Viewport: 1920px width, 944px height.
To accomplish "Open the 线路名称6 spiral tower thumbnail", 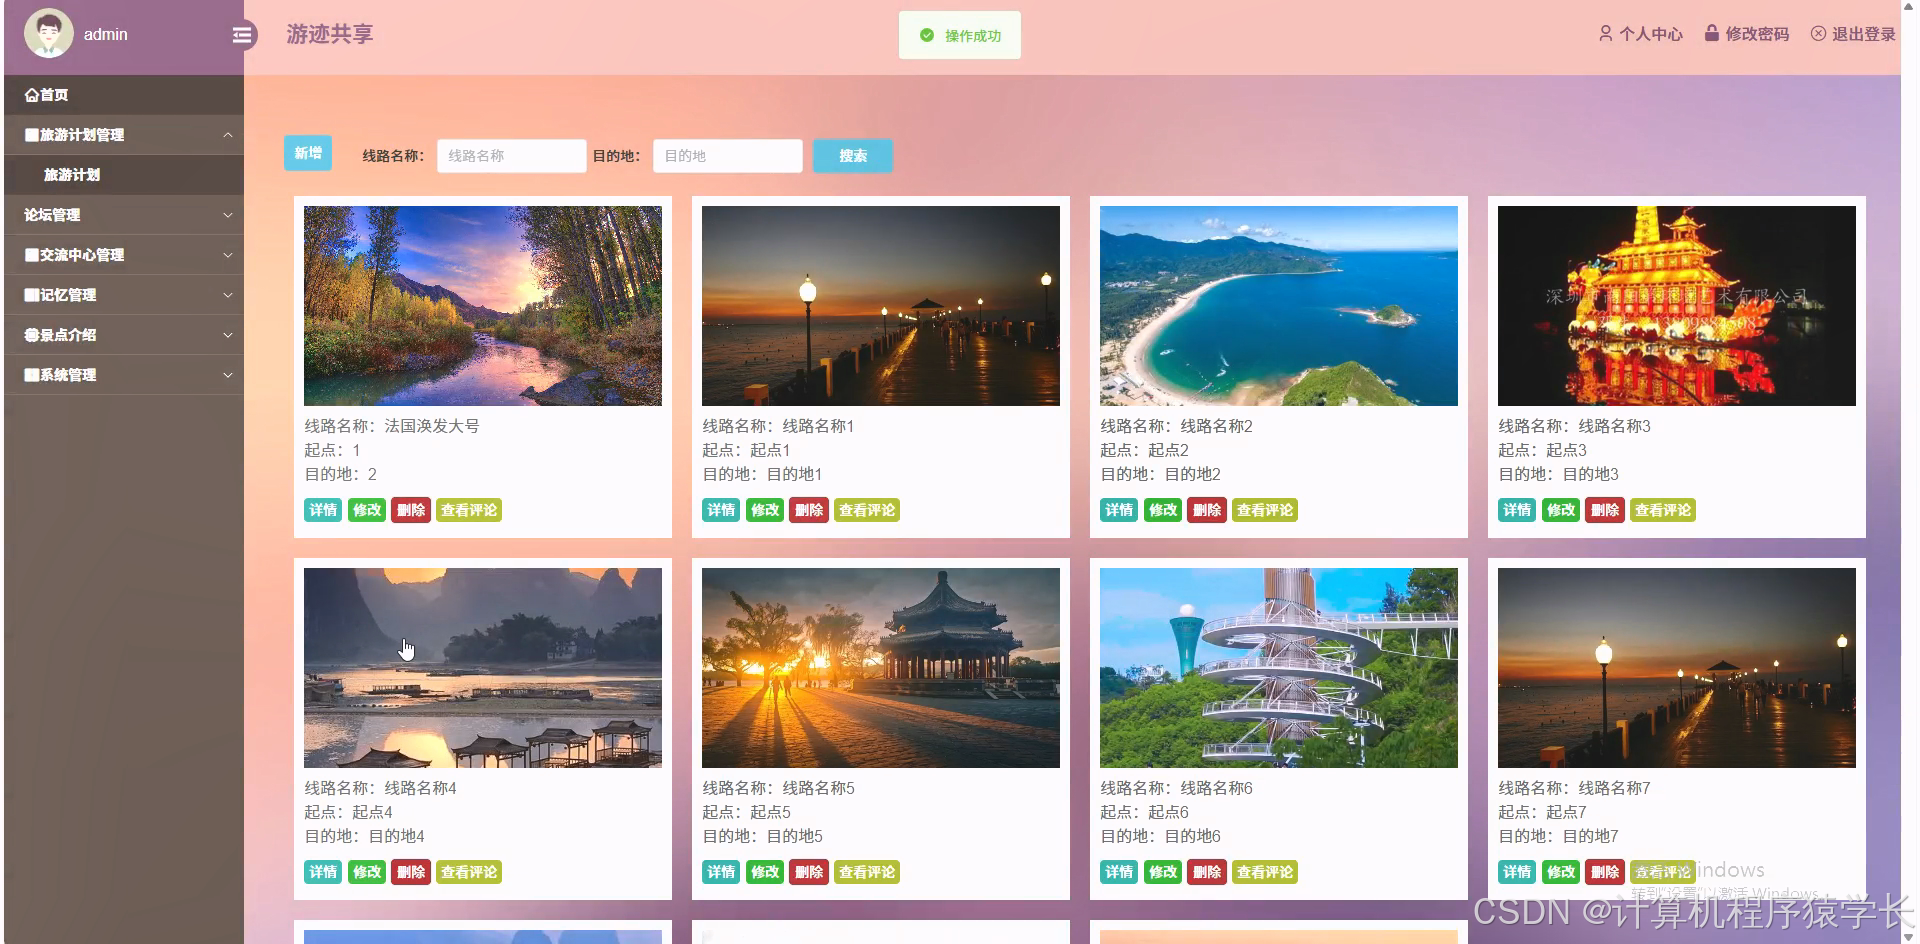I will pos(1279,668).
